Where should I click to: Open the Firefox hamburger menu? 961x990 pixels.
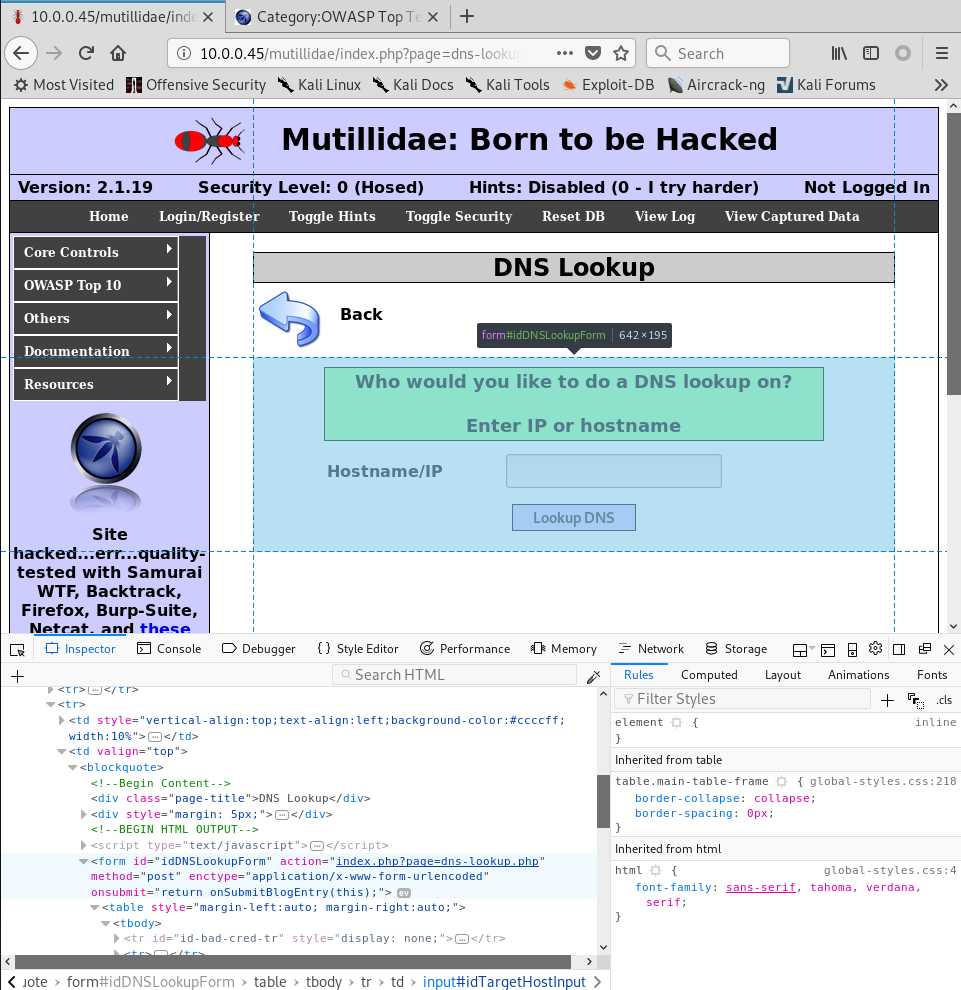pyautogui.click(x=941, y=53)
